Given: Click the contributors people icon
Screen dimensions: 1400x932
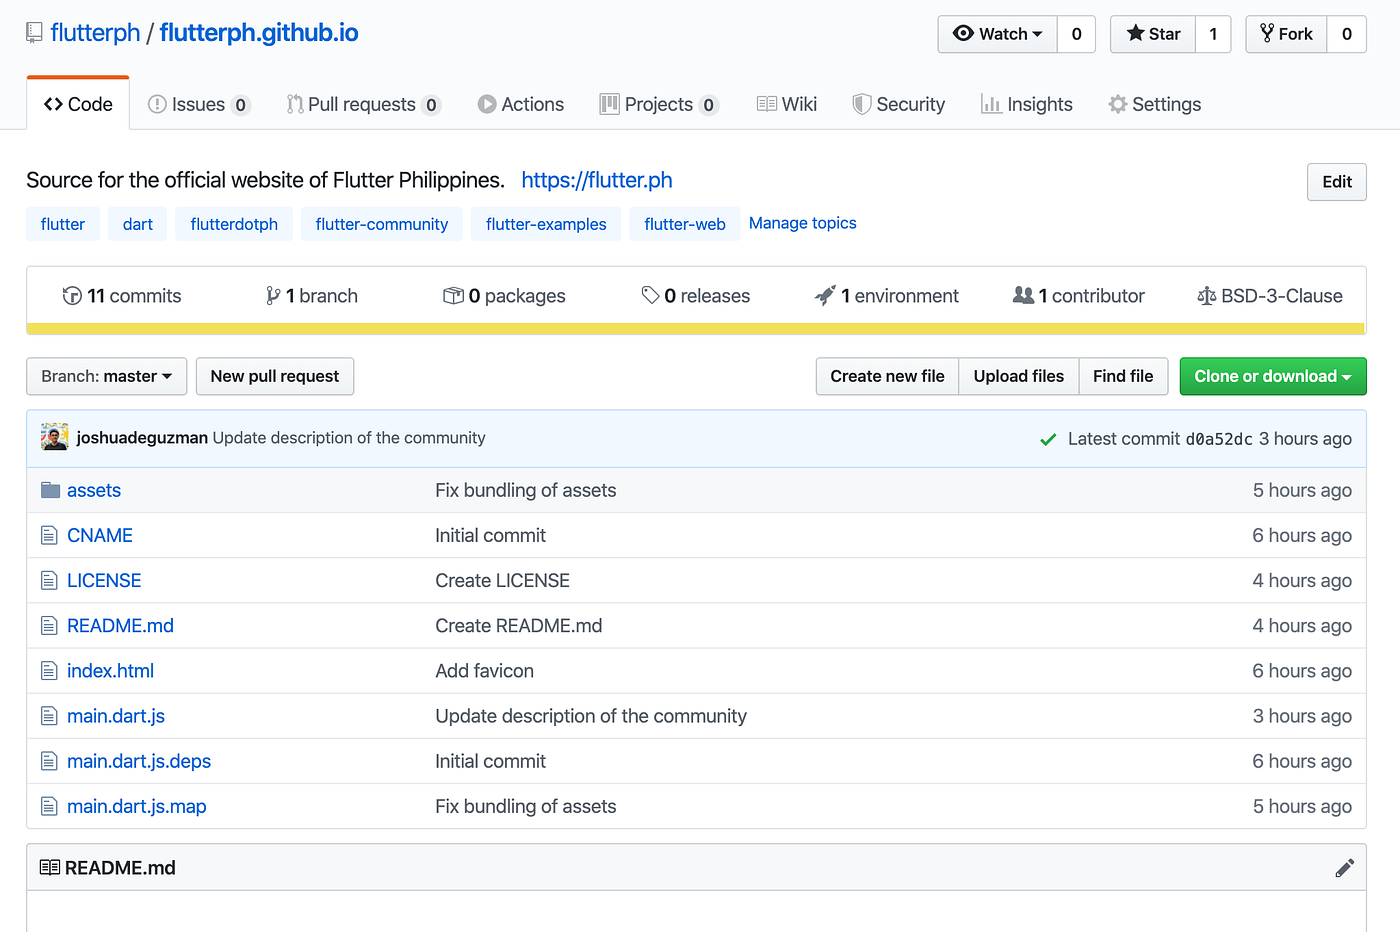Looking at the screenshot, I should click(1022, 295).
